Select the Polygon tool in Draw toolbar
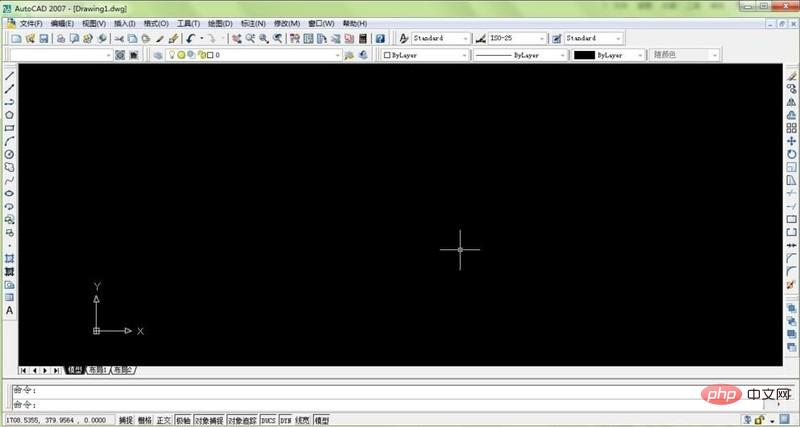800x427 pixels. (x=9, y=115)
